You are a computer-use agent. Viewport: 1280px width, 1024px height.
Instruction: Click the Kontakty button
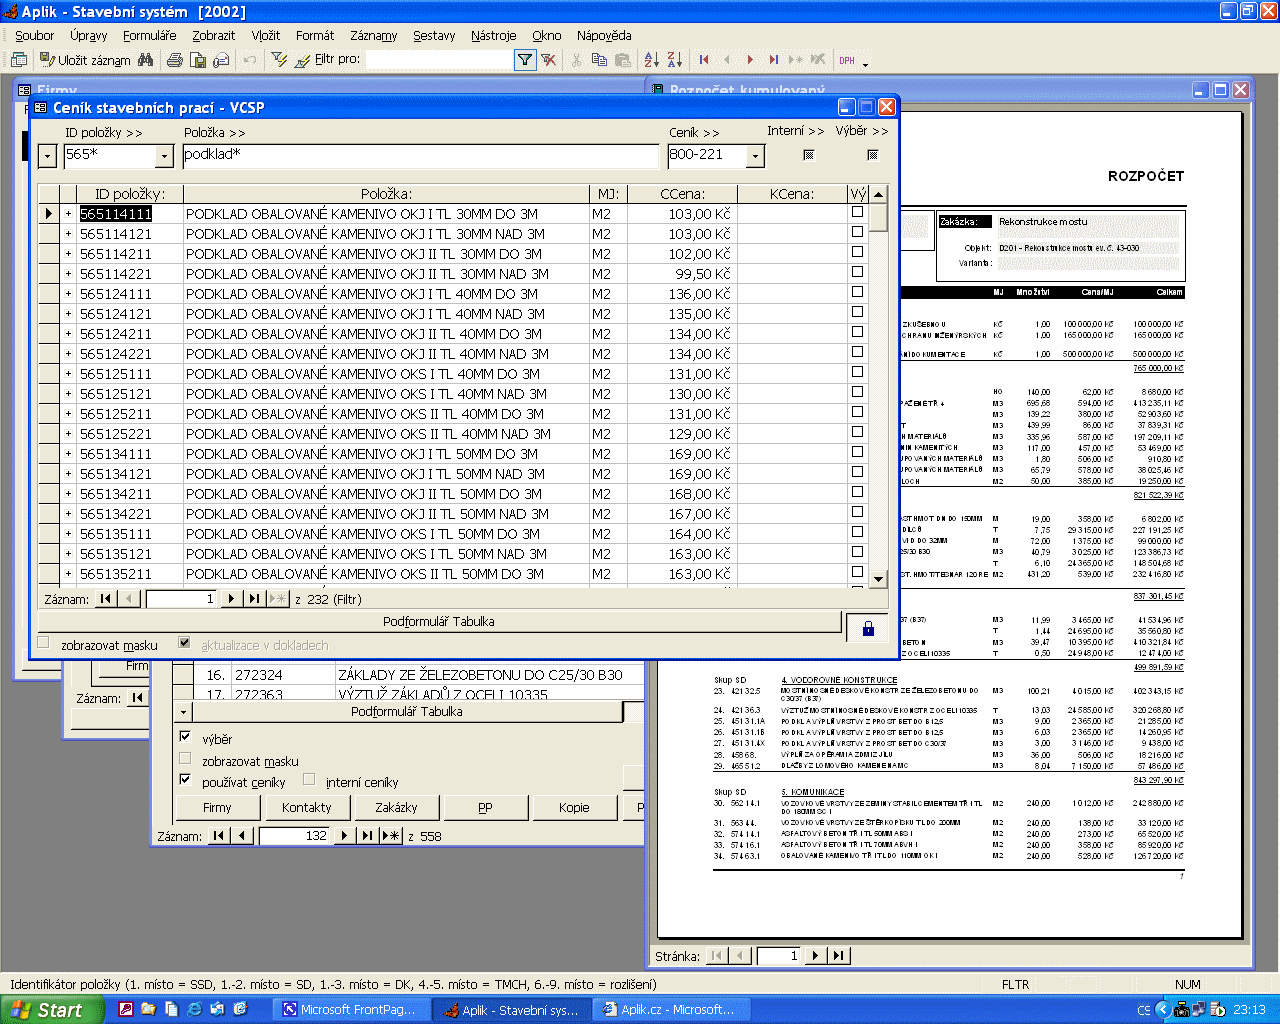click(x=306, y=807)
